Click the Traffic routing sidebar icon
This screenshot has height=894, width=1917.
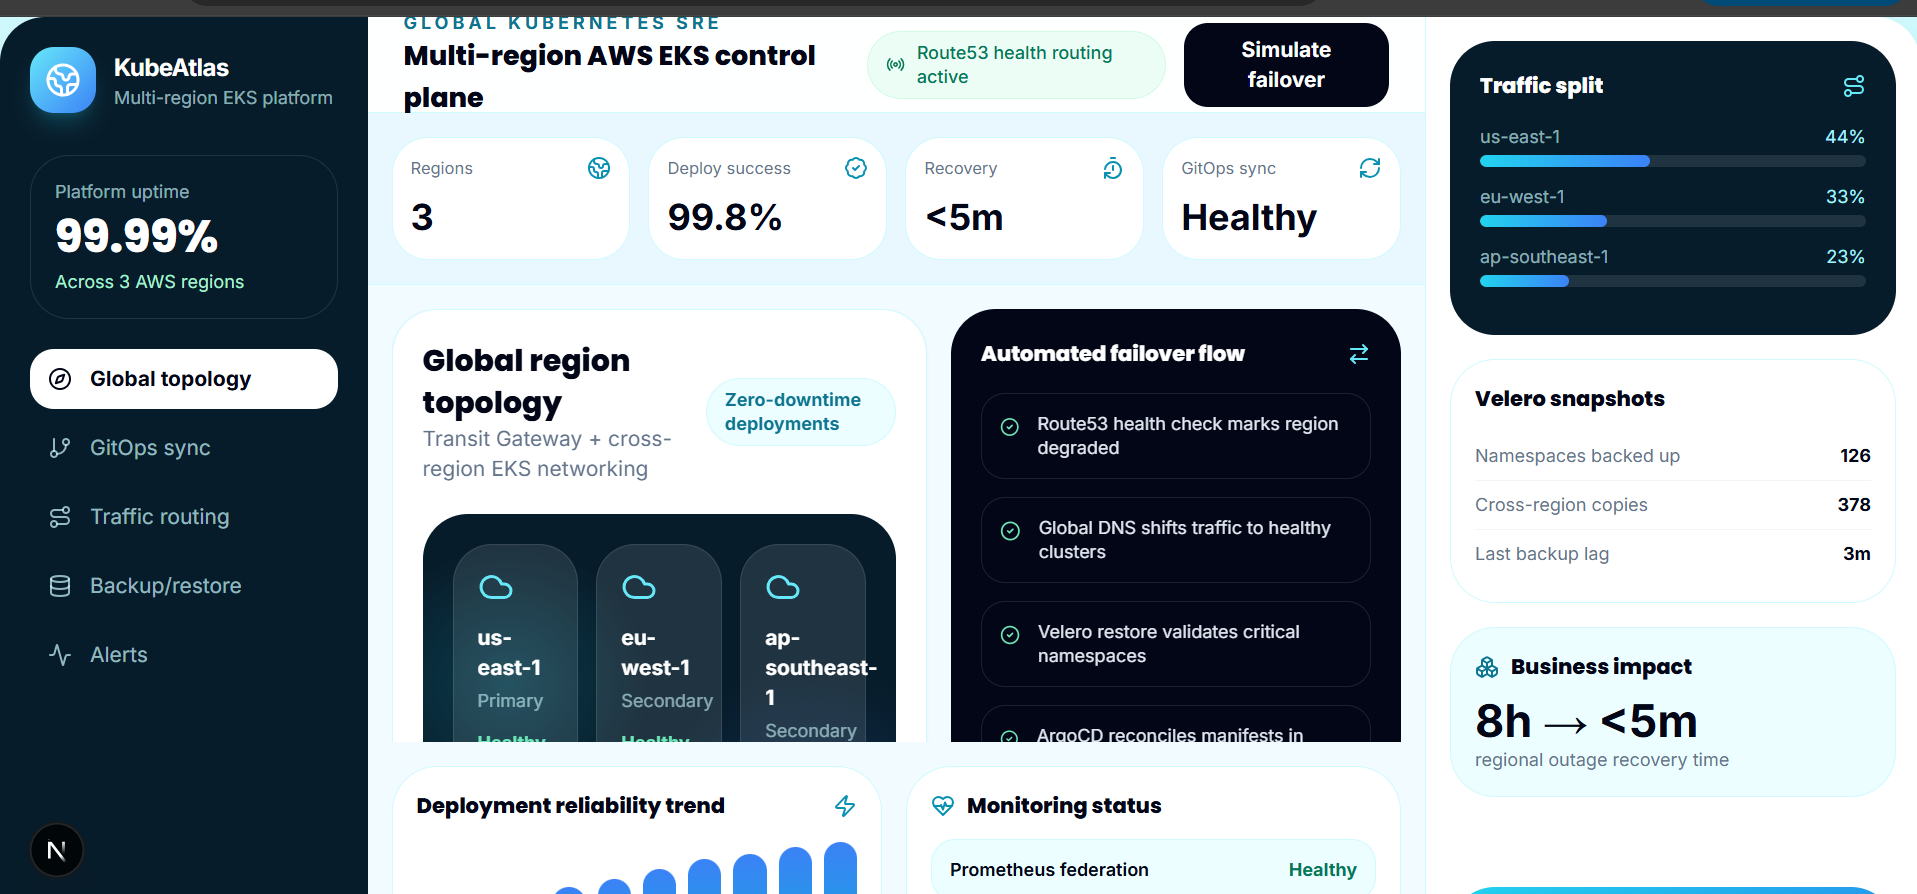pyautogui.click(x=60, y=517)
